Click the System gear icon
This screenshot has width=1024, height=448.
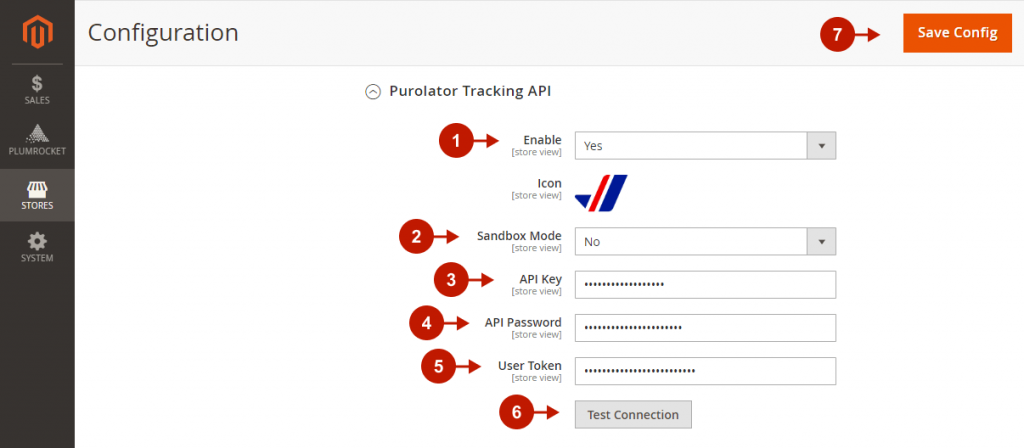[37, 241]
